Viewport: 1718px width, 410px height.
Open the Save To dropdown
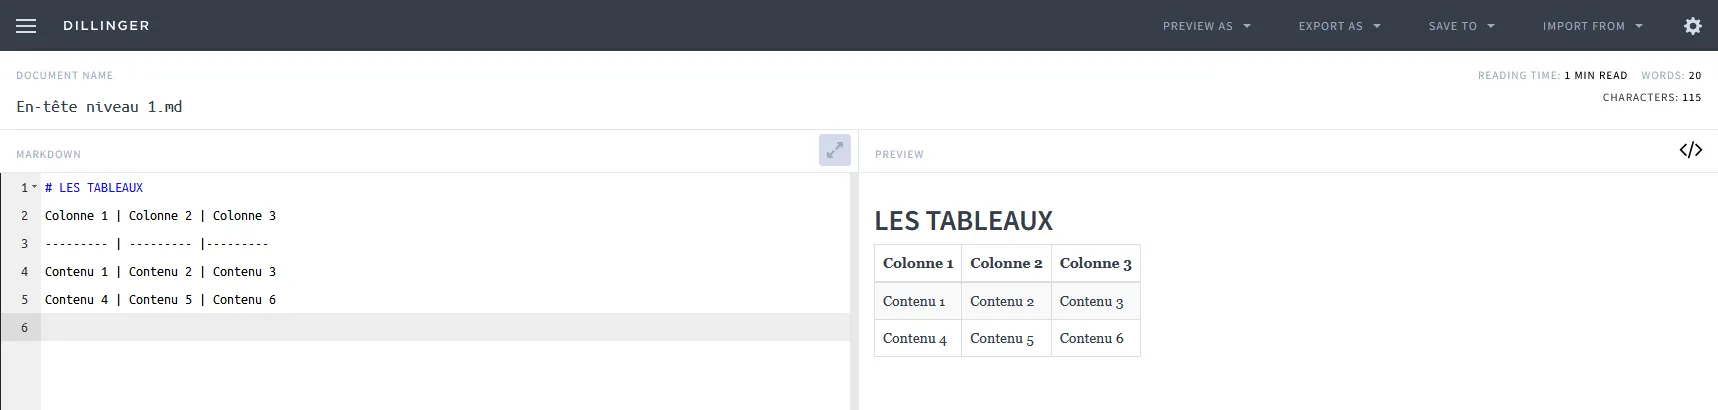(x=1461, y=26)
